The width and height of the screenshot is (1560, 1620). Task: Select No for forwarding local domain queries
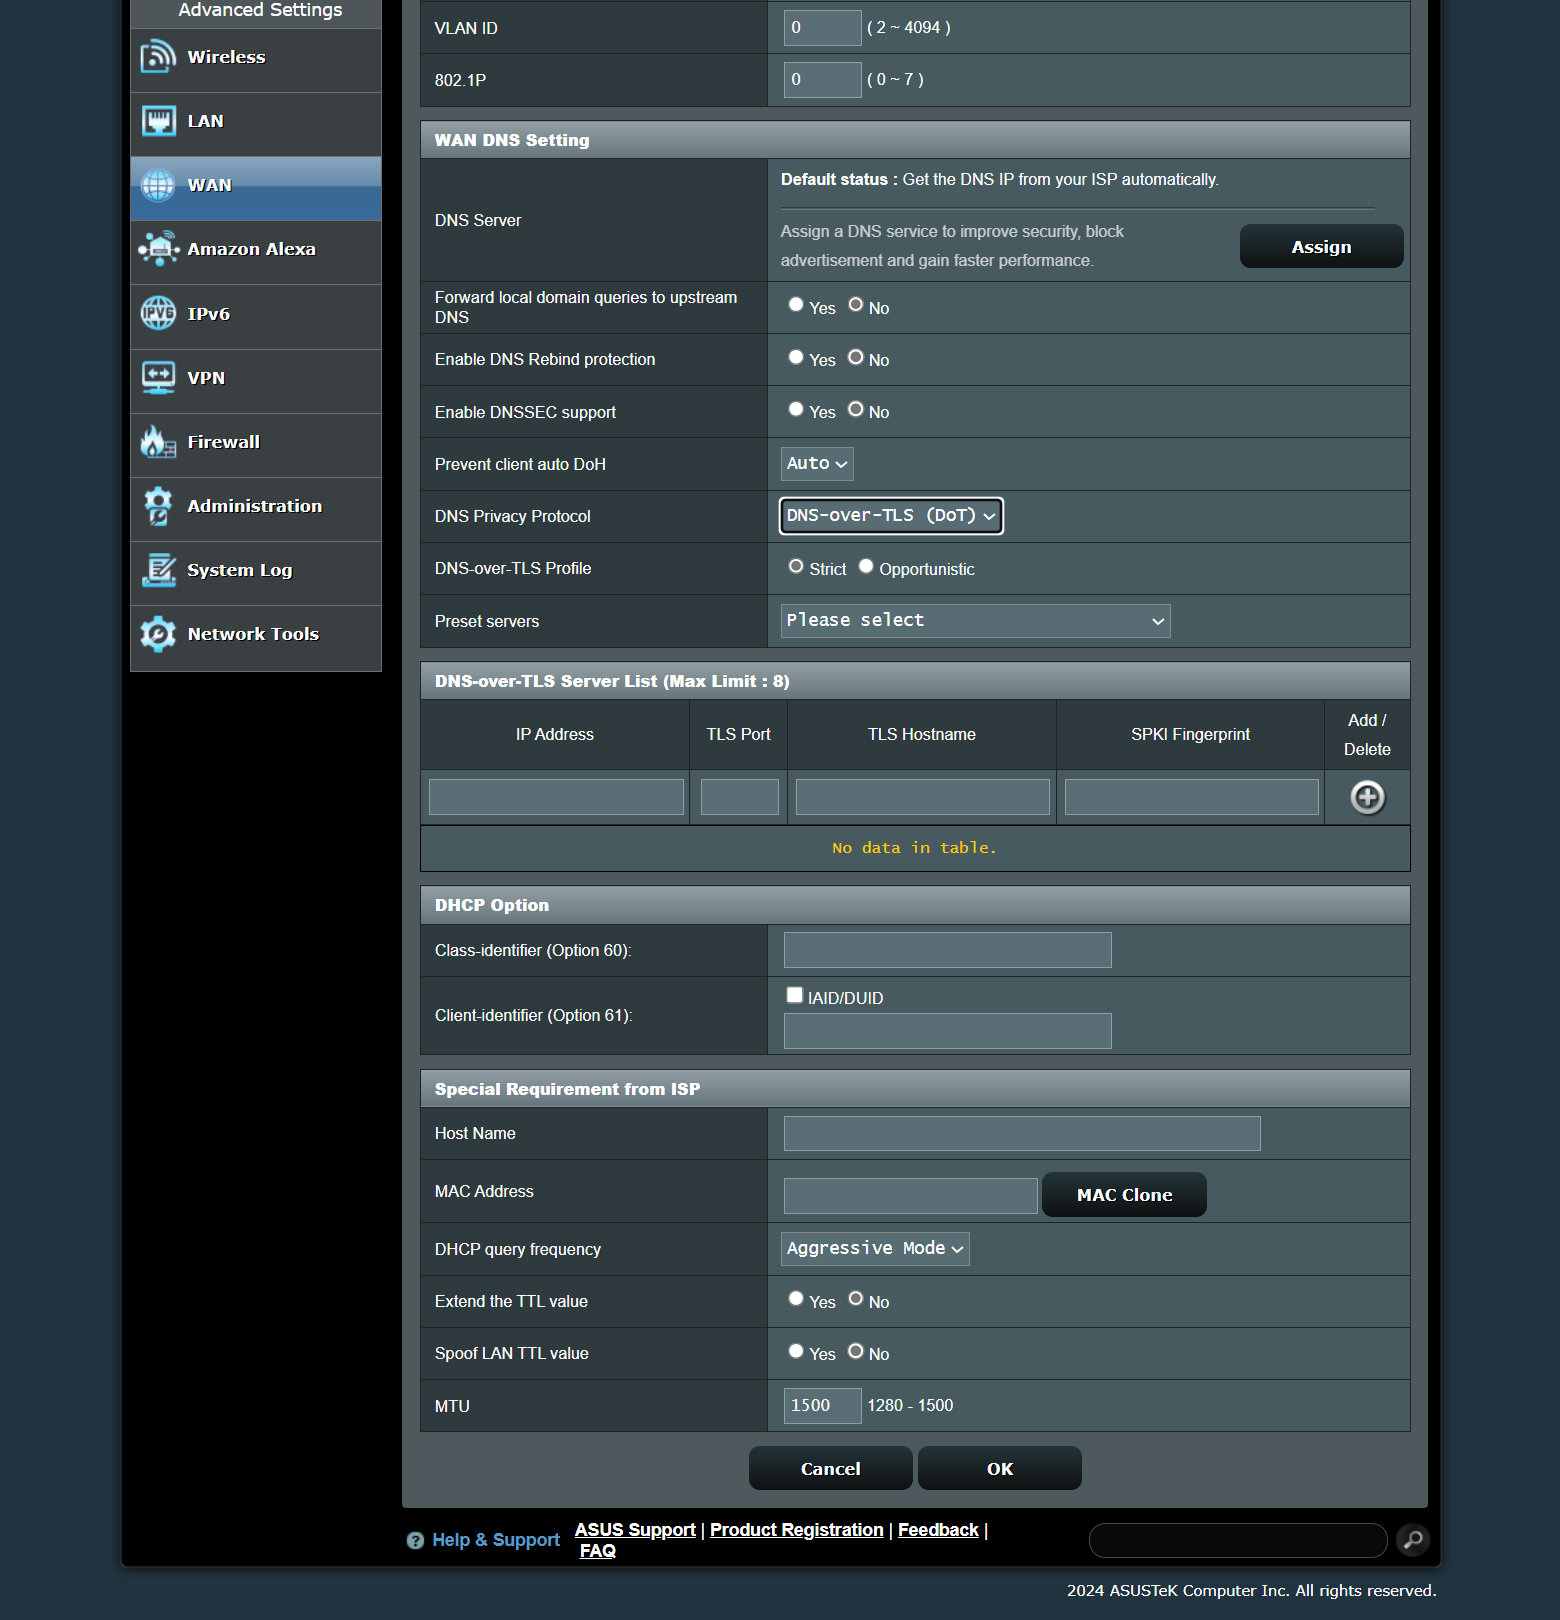click(x=856, y=305)
